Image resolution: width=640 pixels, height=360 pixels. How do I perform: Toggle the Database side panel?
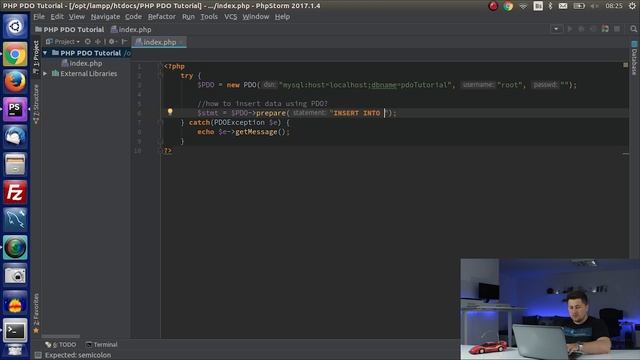point(634,58)
